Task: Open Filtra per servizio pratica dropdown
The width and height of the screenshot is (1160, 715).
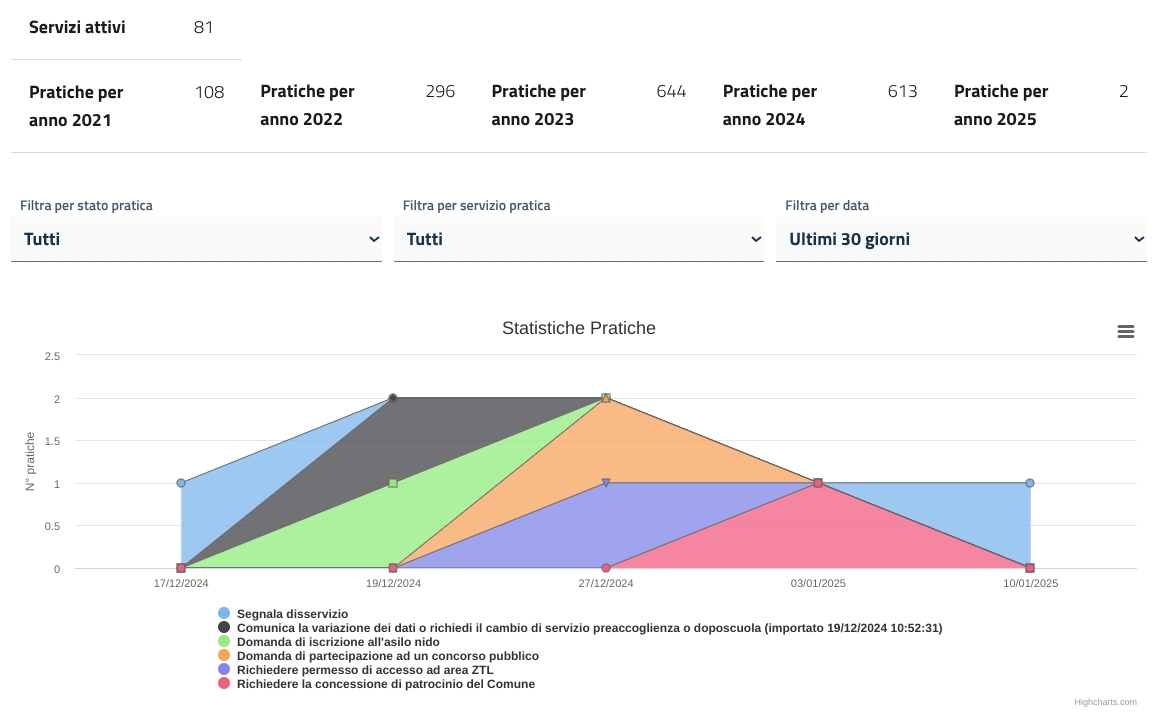Action: [578, 240]
